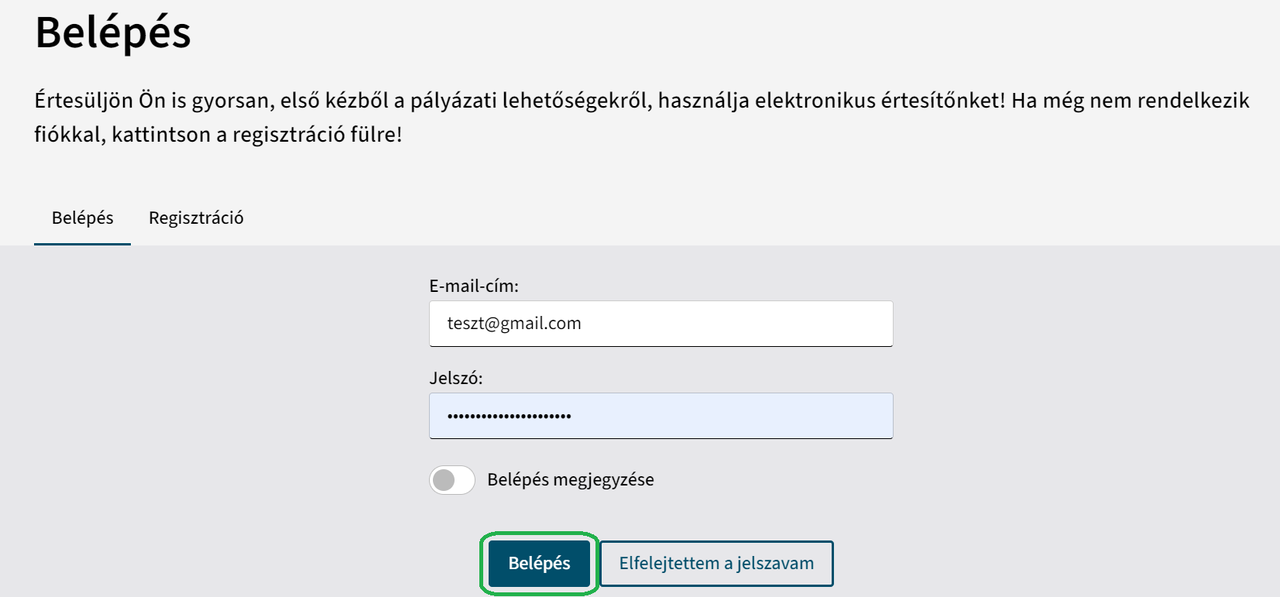Focus the E-mail-cím input field
The height and width of the screenshot is (597, 1280).
660,324
